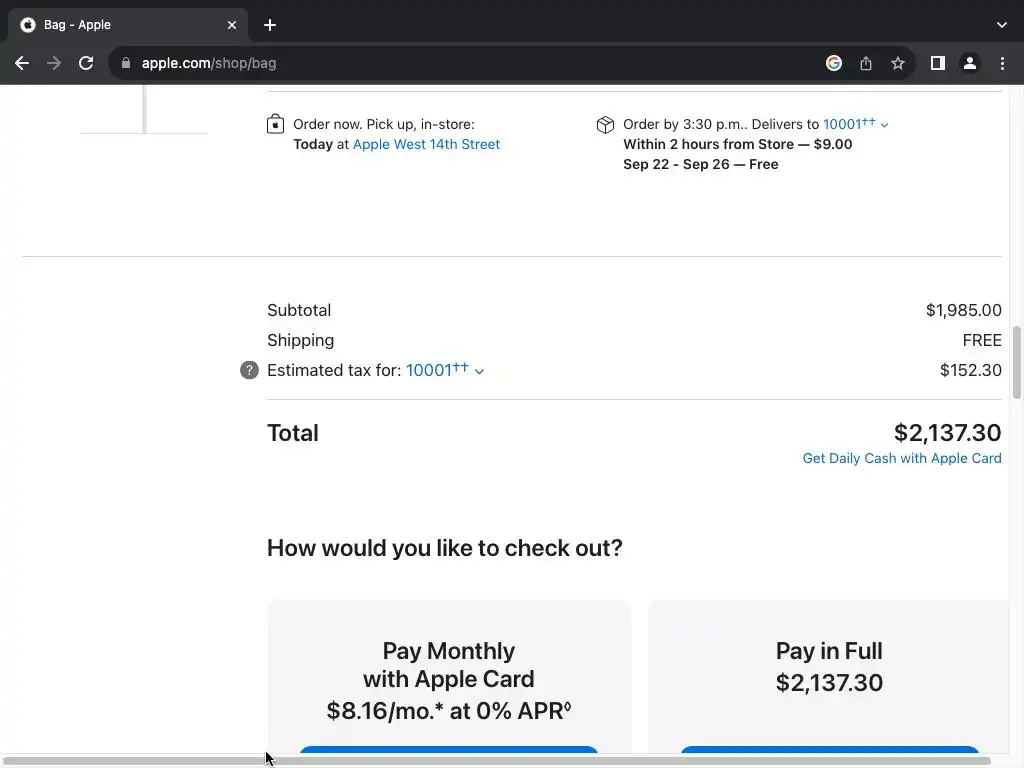This screenshot has height=768, width=1024.
Task: Close the Bag - Apple tab
Action: pos(232,25)
